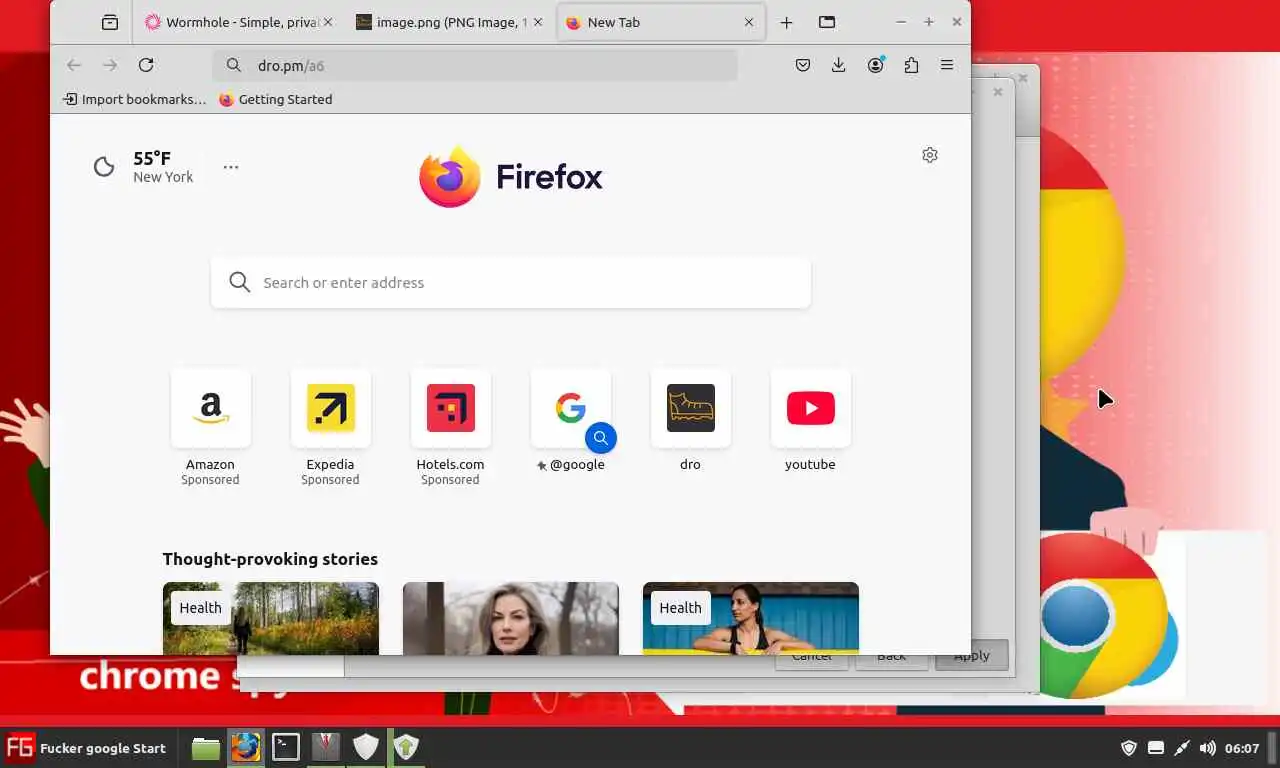The image size is (1280, 768).
Task: Open the file manager folder in taskbar
Action: 206,747
